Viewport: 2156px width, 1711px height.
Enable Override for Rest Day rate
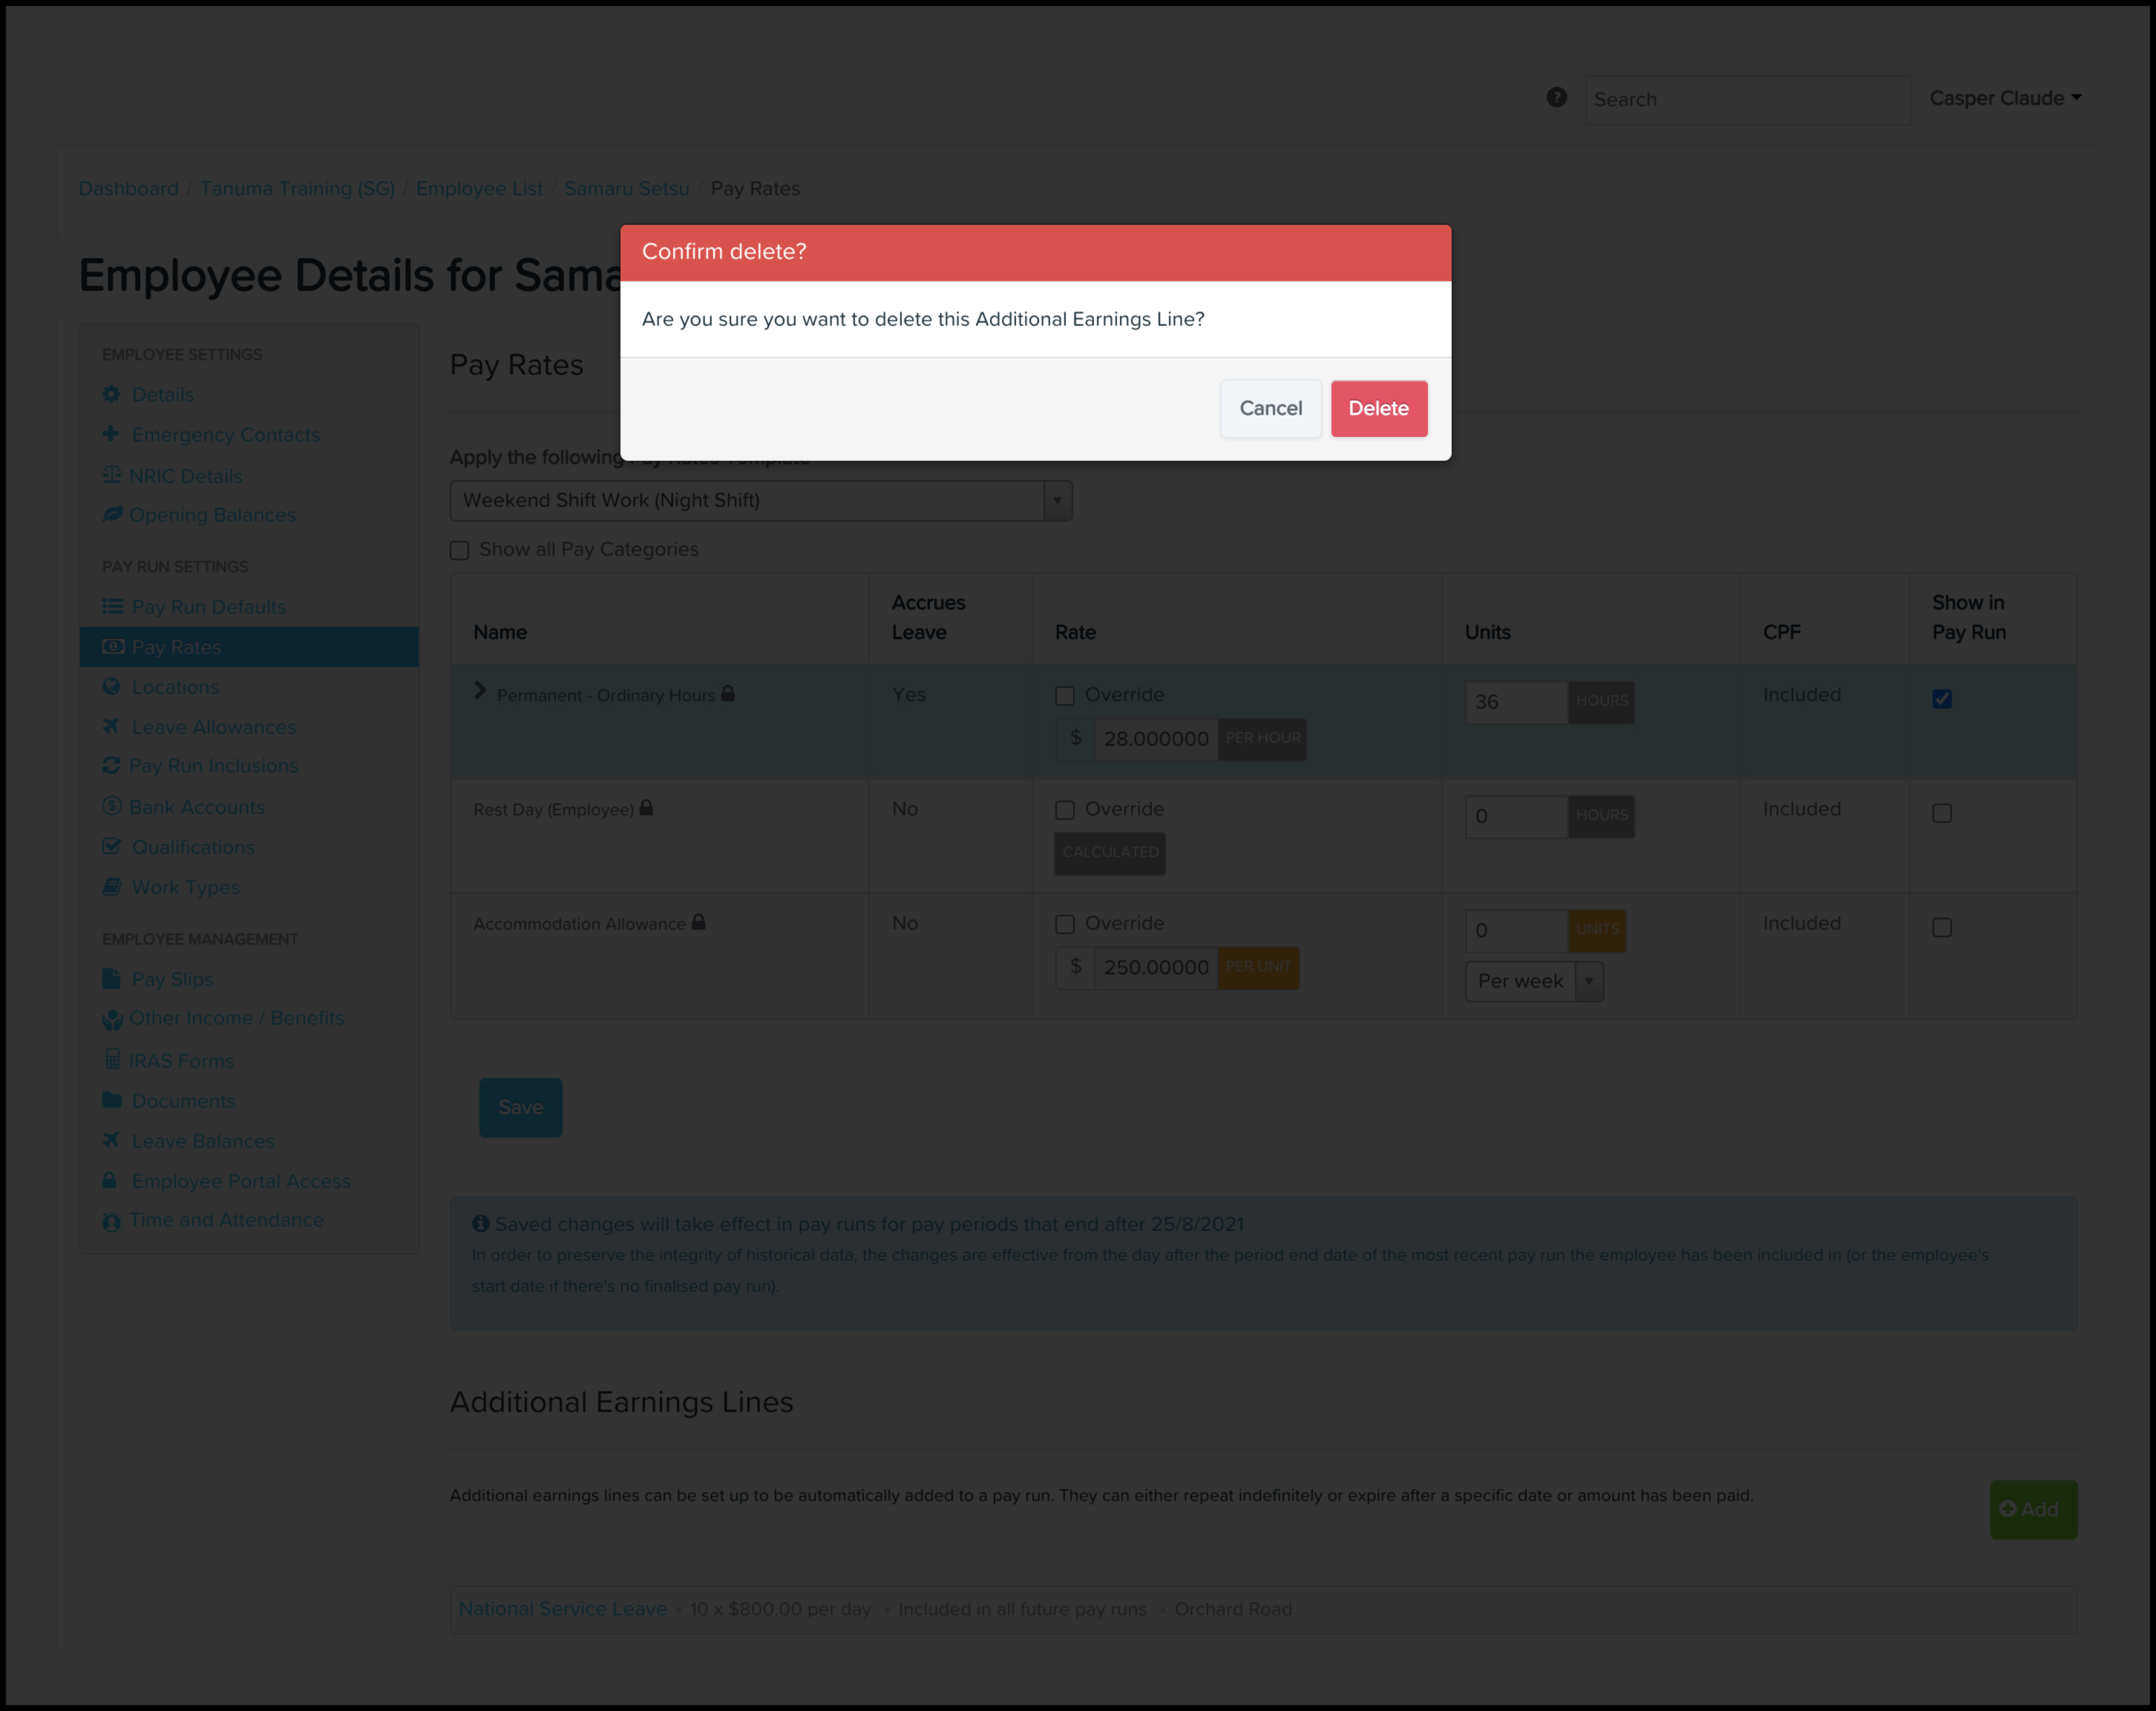point(1065,810)
